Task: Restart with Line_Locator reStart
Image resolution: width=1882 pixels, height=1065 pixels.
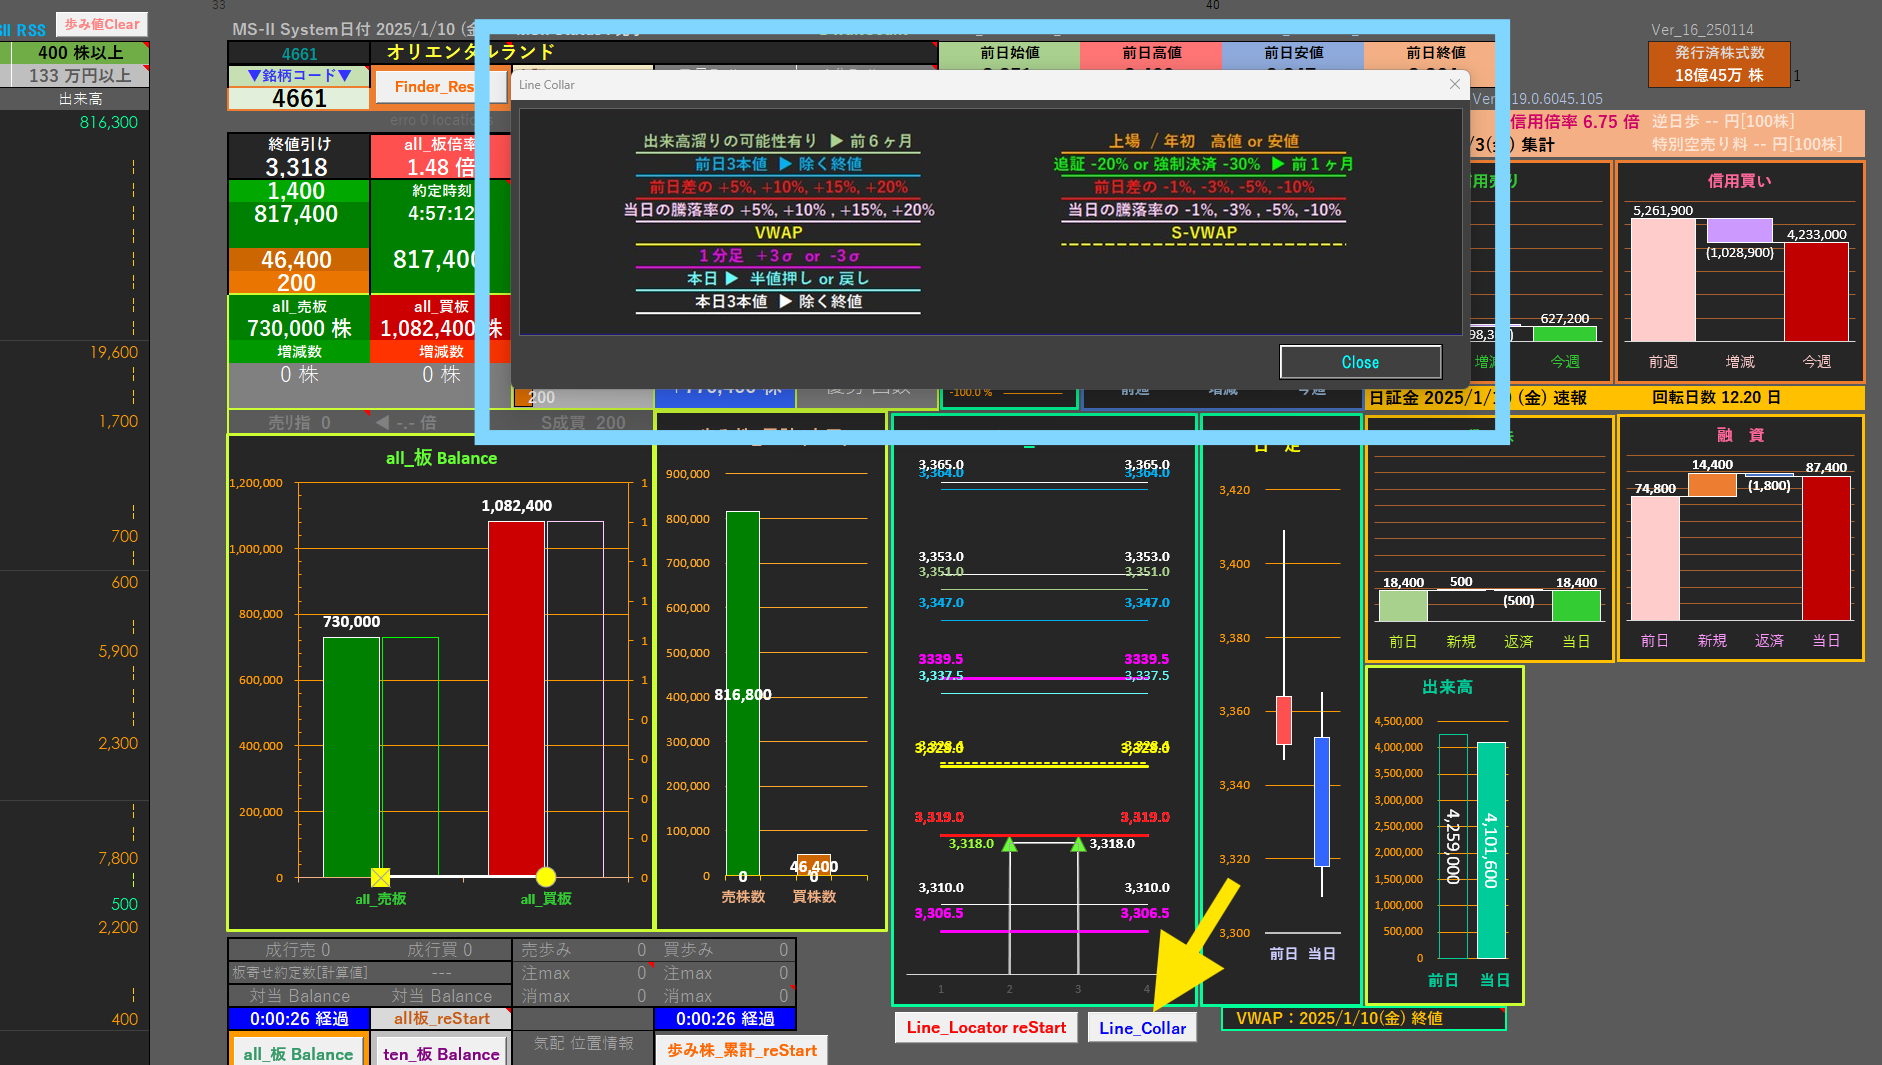Action: tap(986, 1028)
